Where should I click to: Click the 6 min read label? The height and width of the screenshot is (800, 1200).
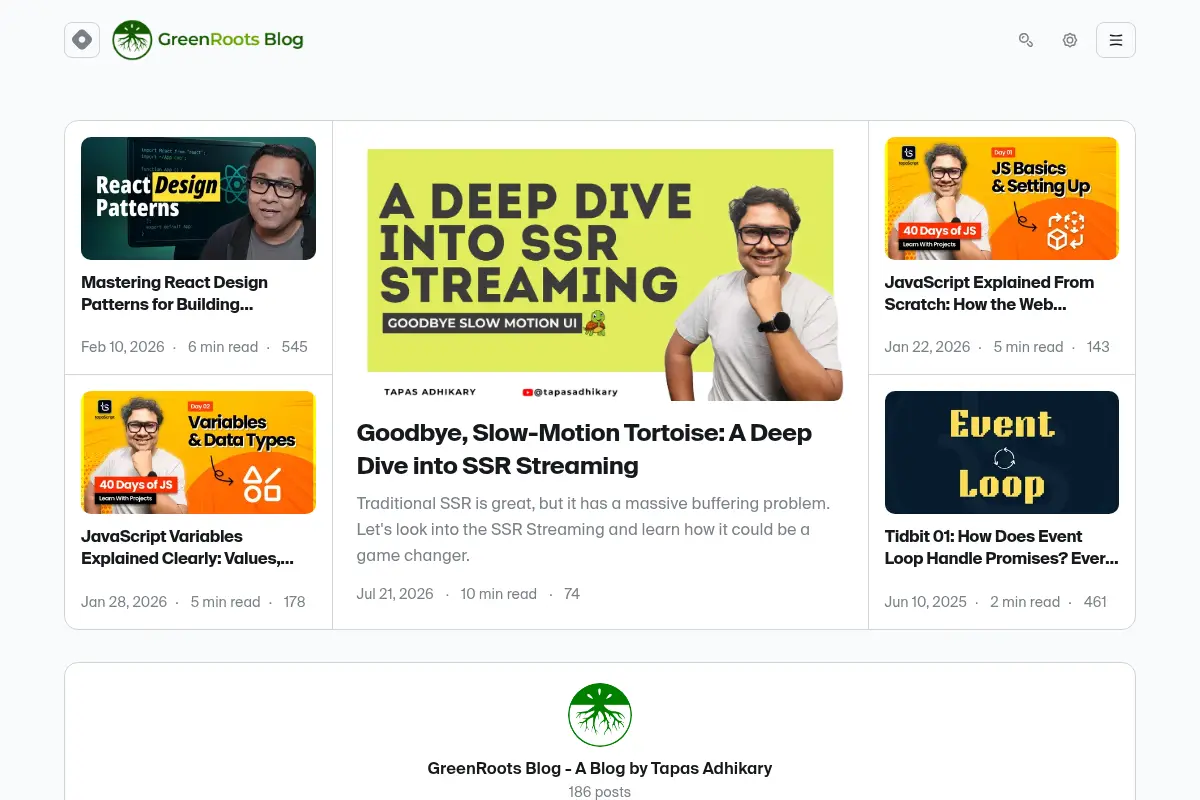pos(223,347)
